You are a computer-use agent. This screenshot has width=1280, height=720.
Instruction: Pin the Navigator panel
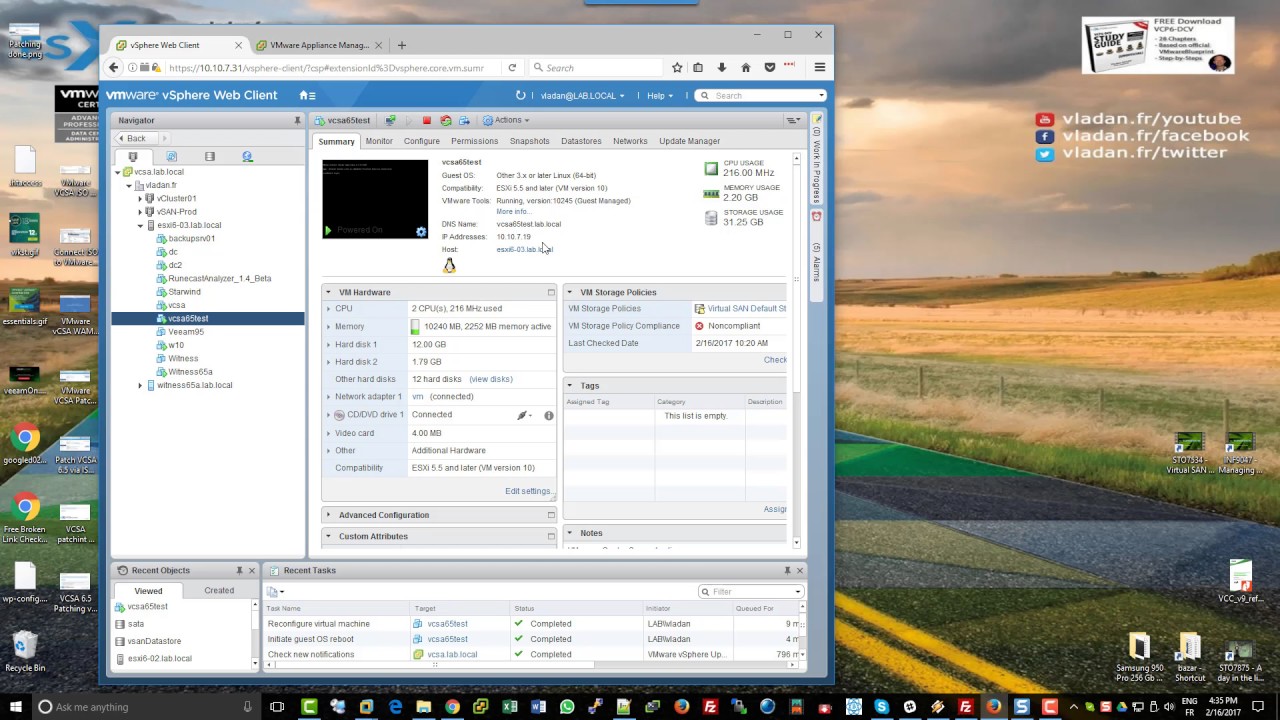click(x=297, y=120)
